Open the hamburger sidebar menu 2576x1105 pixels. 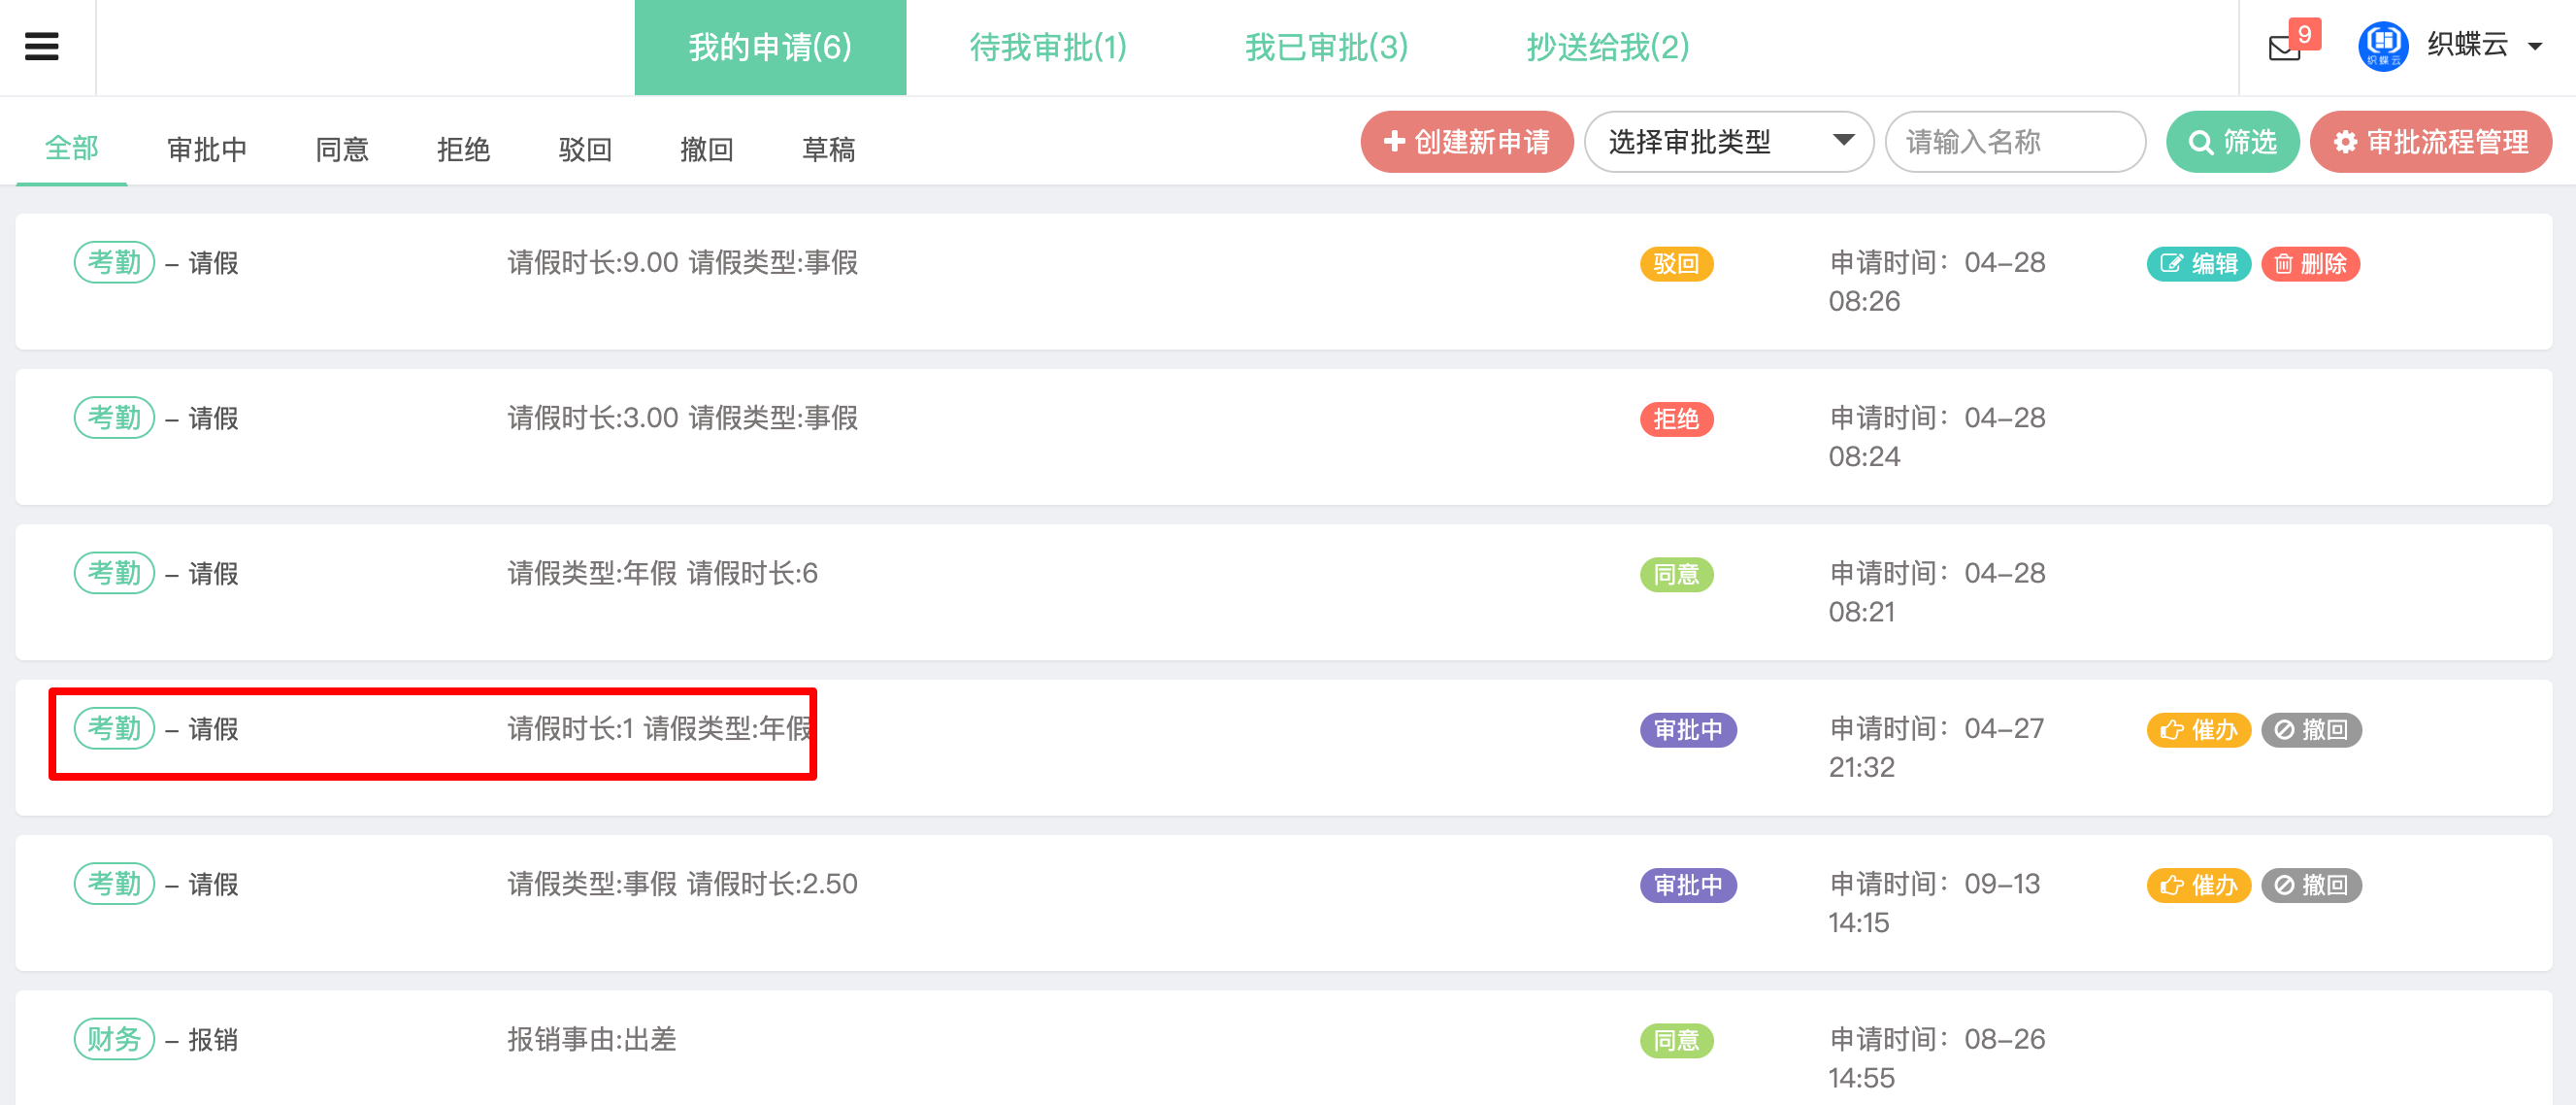(41, 46)
